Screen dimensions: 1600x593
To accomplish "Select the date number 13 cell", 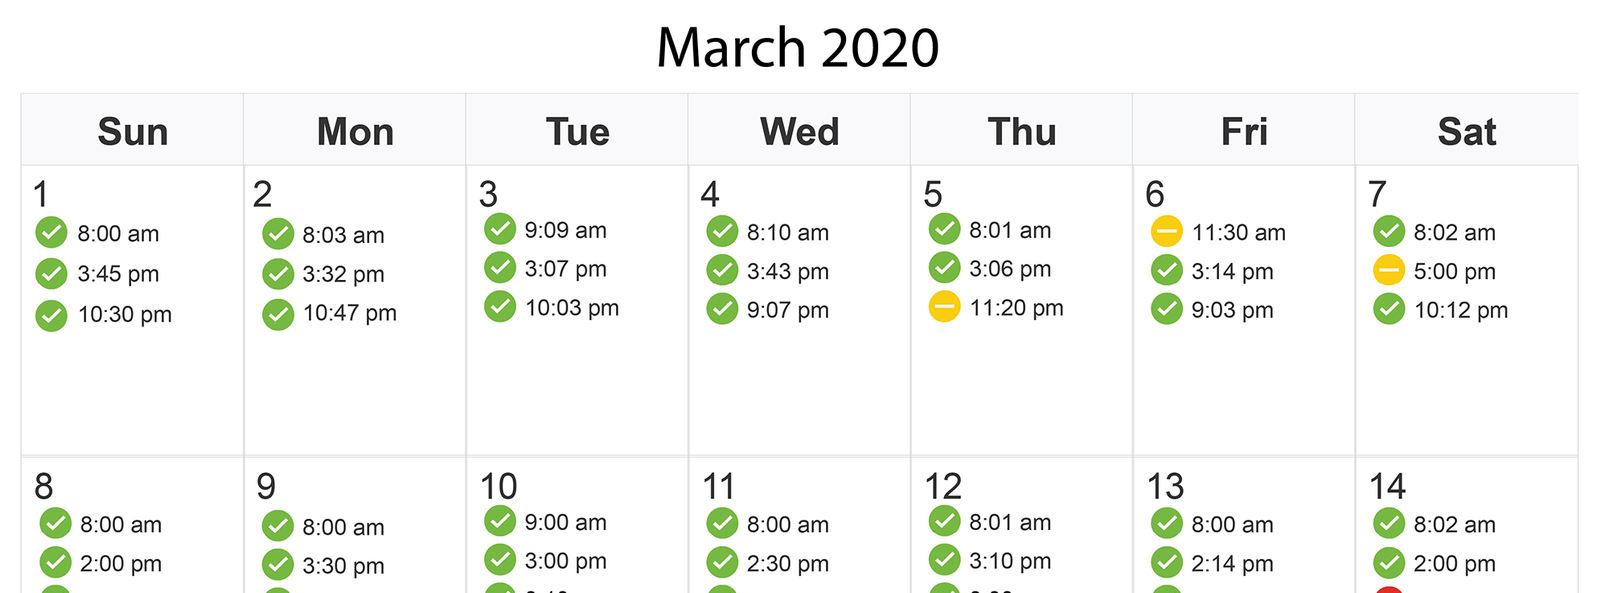I will [x=1165, y=486].
